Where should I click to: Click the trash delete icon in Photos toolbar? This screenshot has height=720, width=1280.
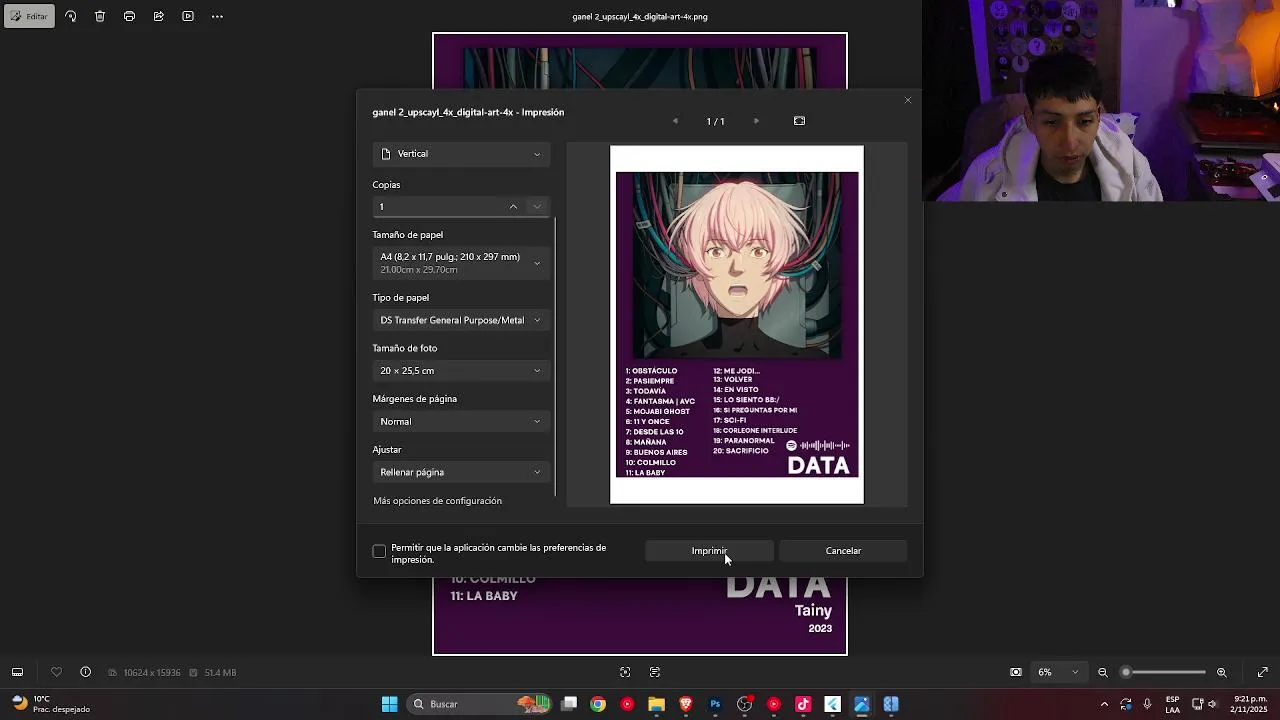click(100, 16)
